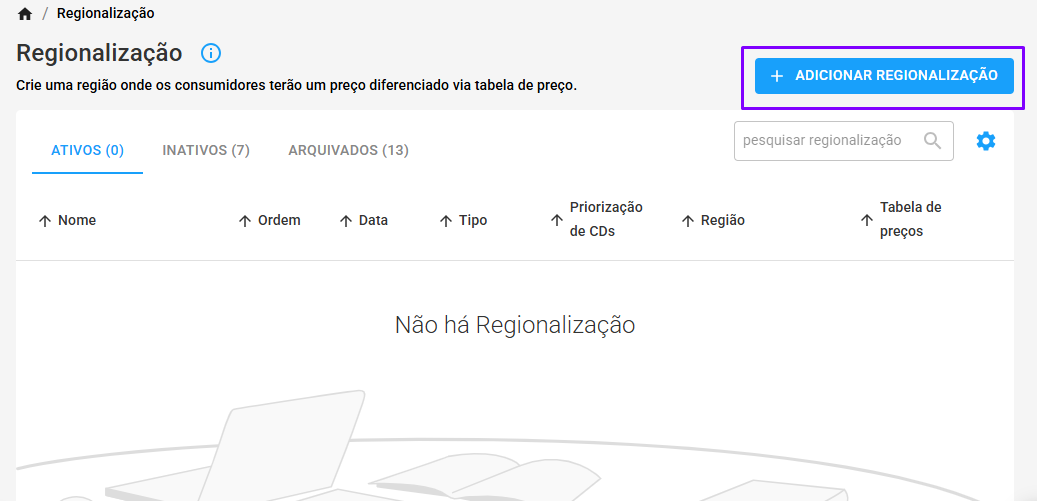Click the Data column header text
1037x501 pixels.
(x=373, y=221)
